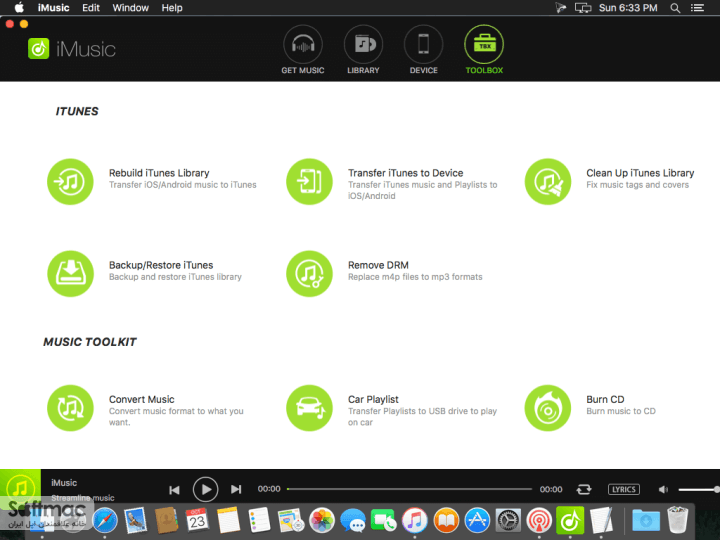Open System Preferences from the Dock
This screenshot has width=720, height=540.
pos(508,521)
